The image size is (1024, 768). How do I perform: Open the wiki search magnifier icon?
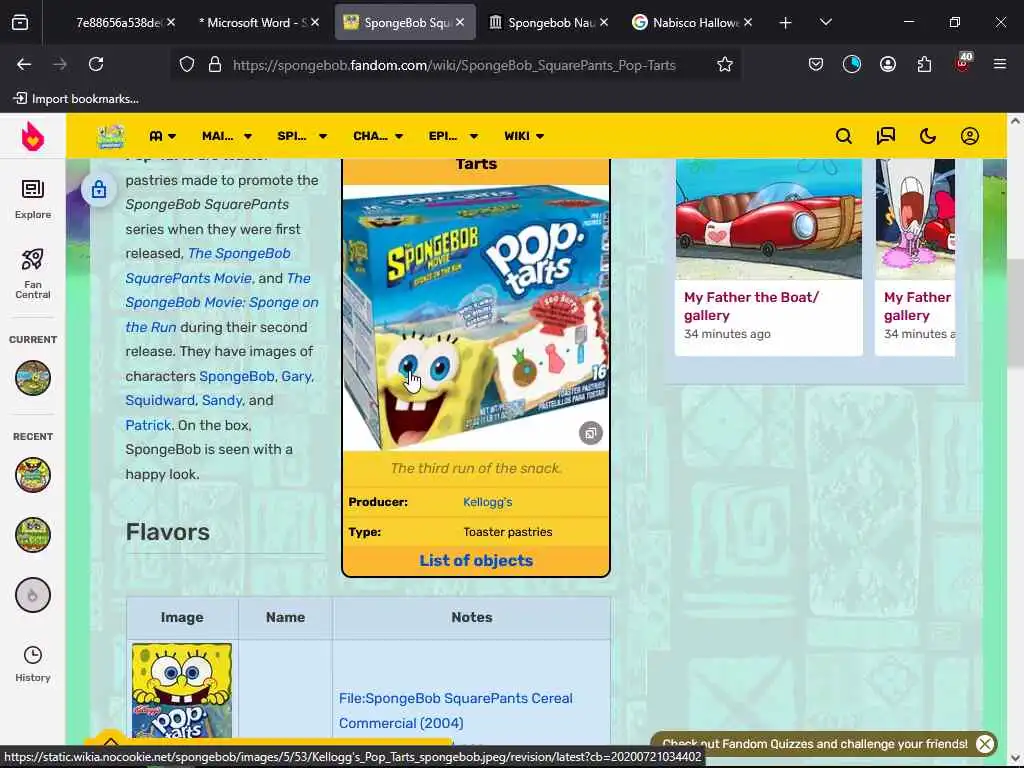844,136
